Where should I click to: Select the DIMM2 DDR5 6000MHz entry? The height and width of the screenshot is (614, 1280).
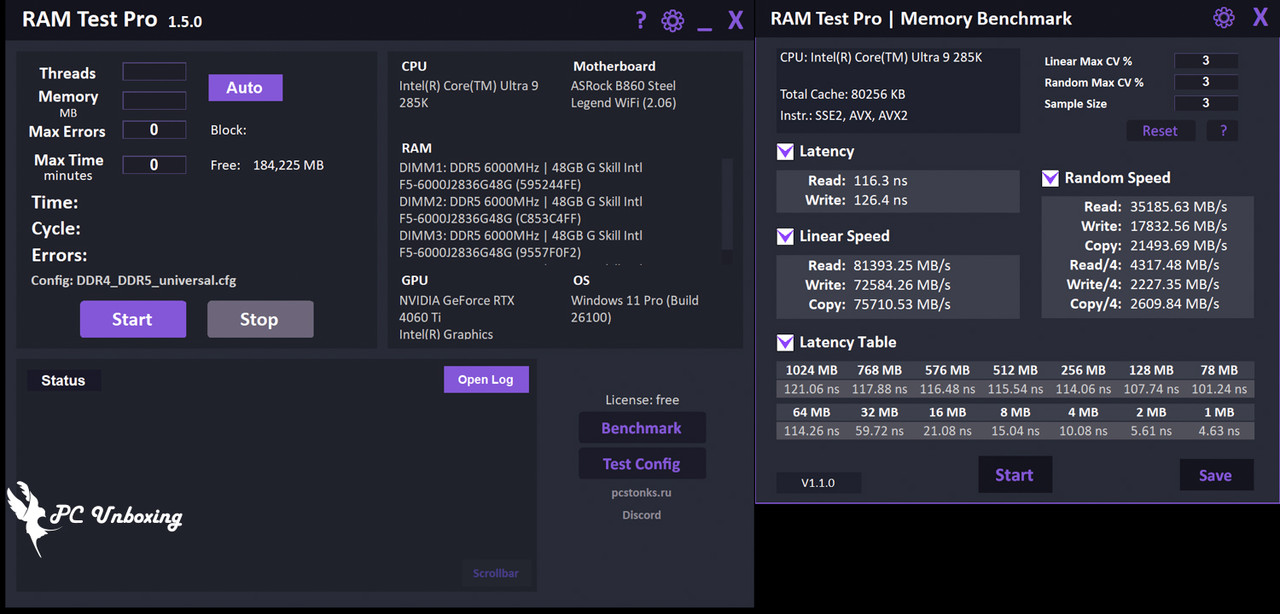point(521,210)
